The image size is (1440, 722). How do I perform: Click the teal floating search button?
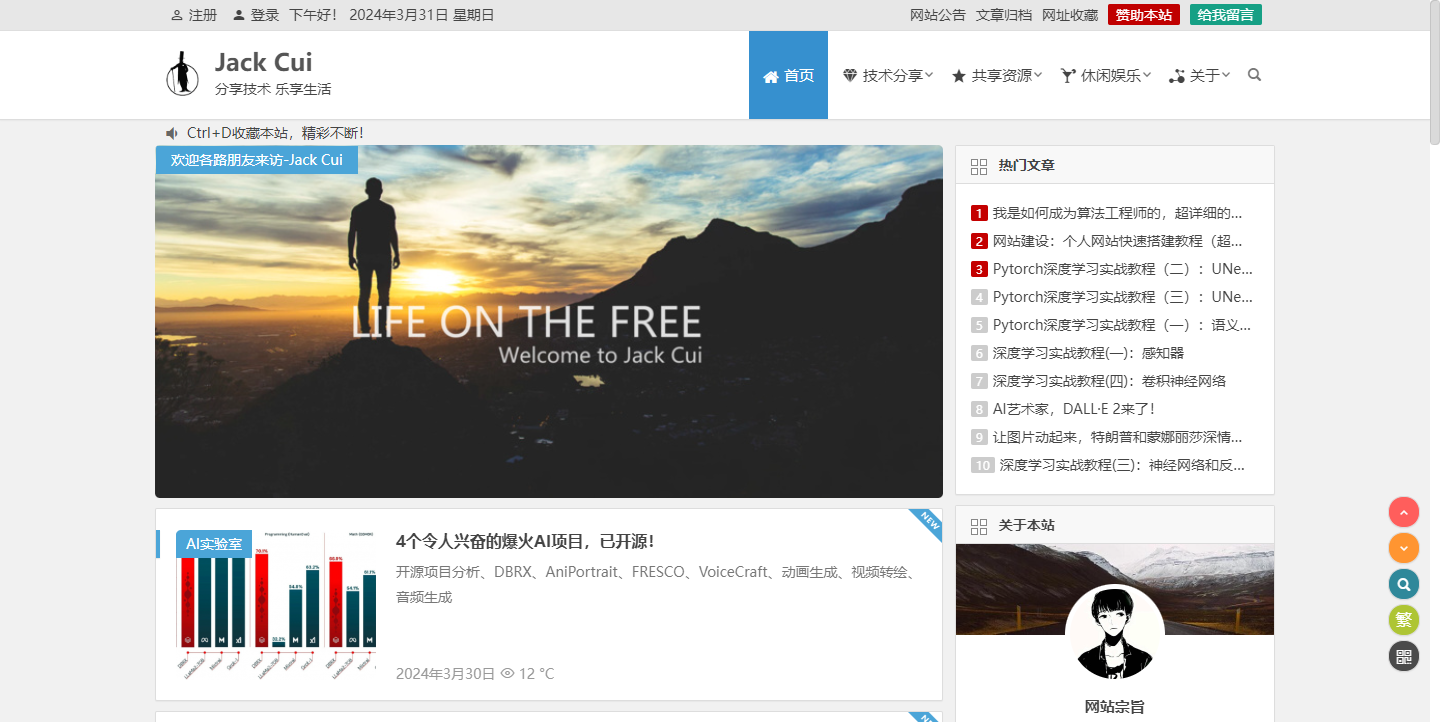[x=1404, y=584]
